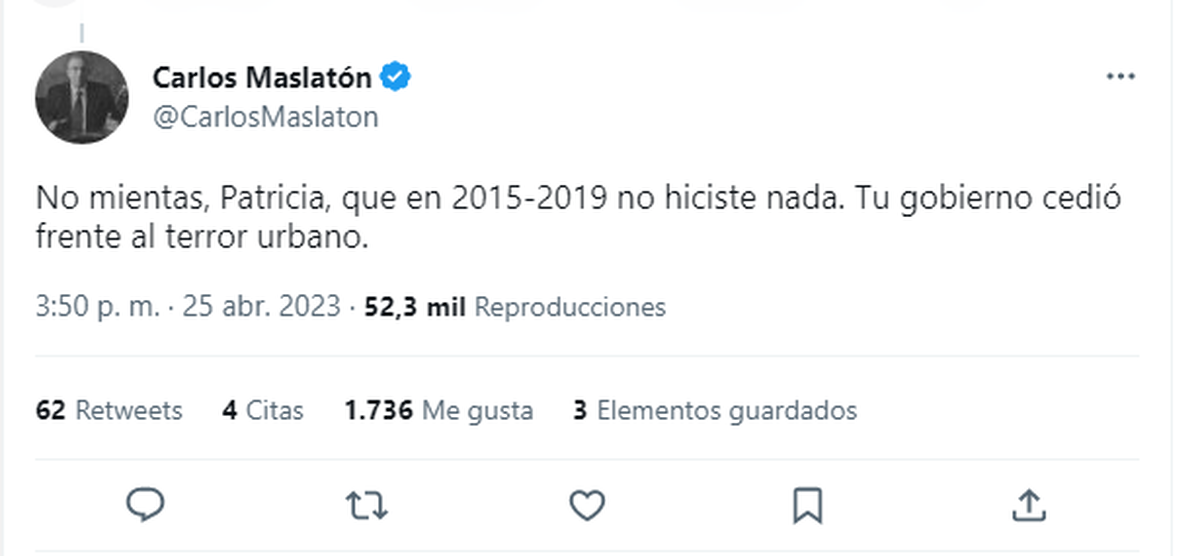View the 1.736 Me gusta list
This screenshot has height=556, width=1200.
pyautogui.click(x=439, y=410)
